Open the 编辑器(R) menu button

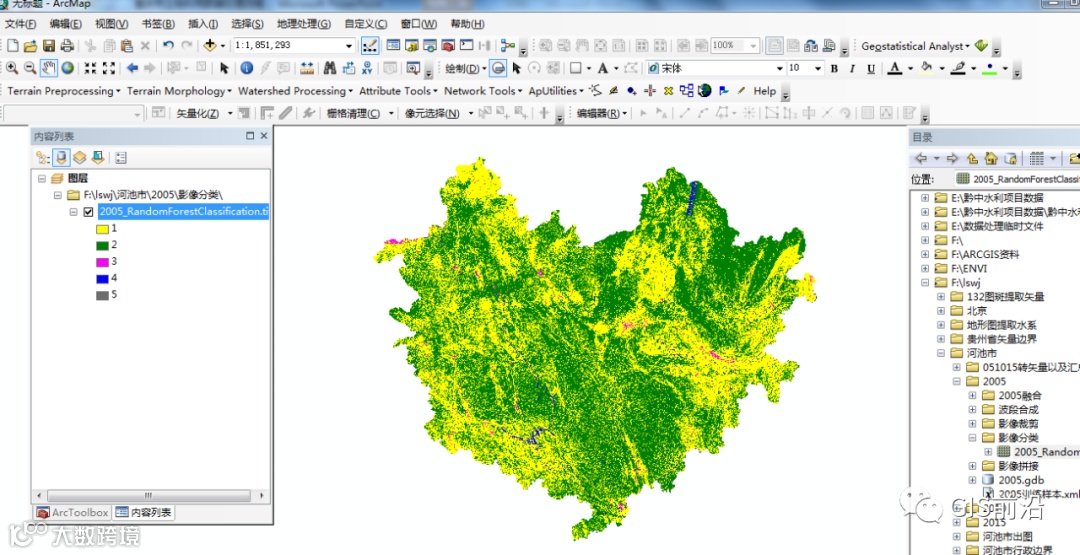pyautogui.click(x=601, y=114)
